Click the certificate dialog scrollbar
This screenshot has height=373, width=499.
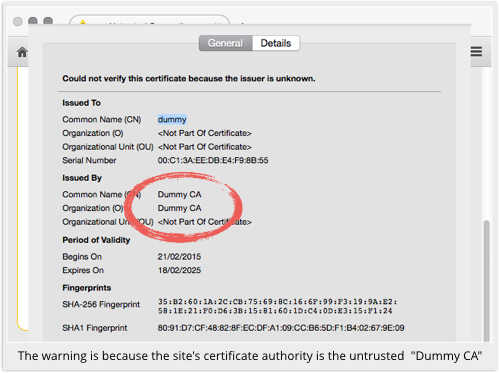pos(487,281)
